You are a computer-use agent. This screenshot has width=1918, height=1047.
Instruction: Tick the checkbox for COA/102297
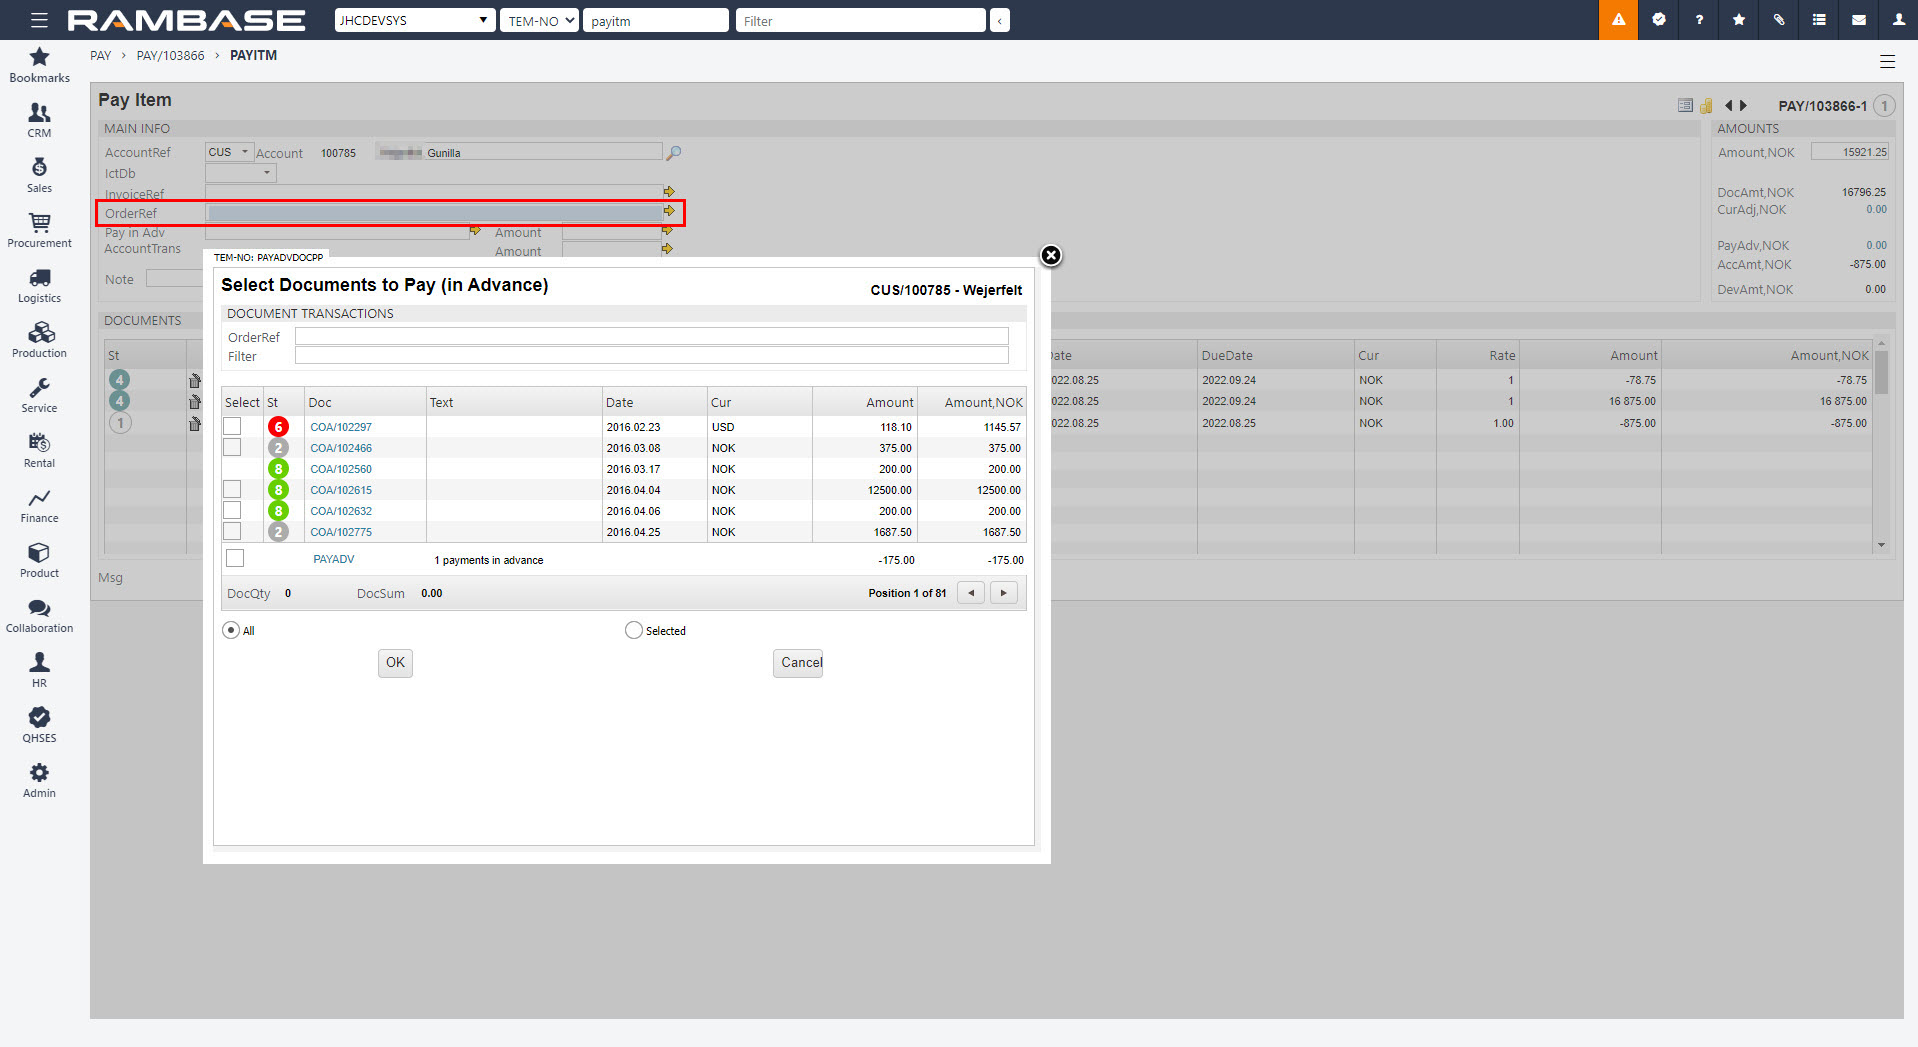coord(232,427)
